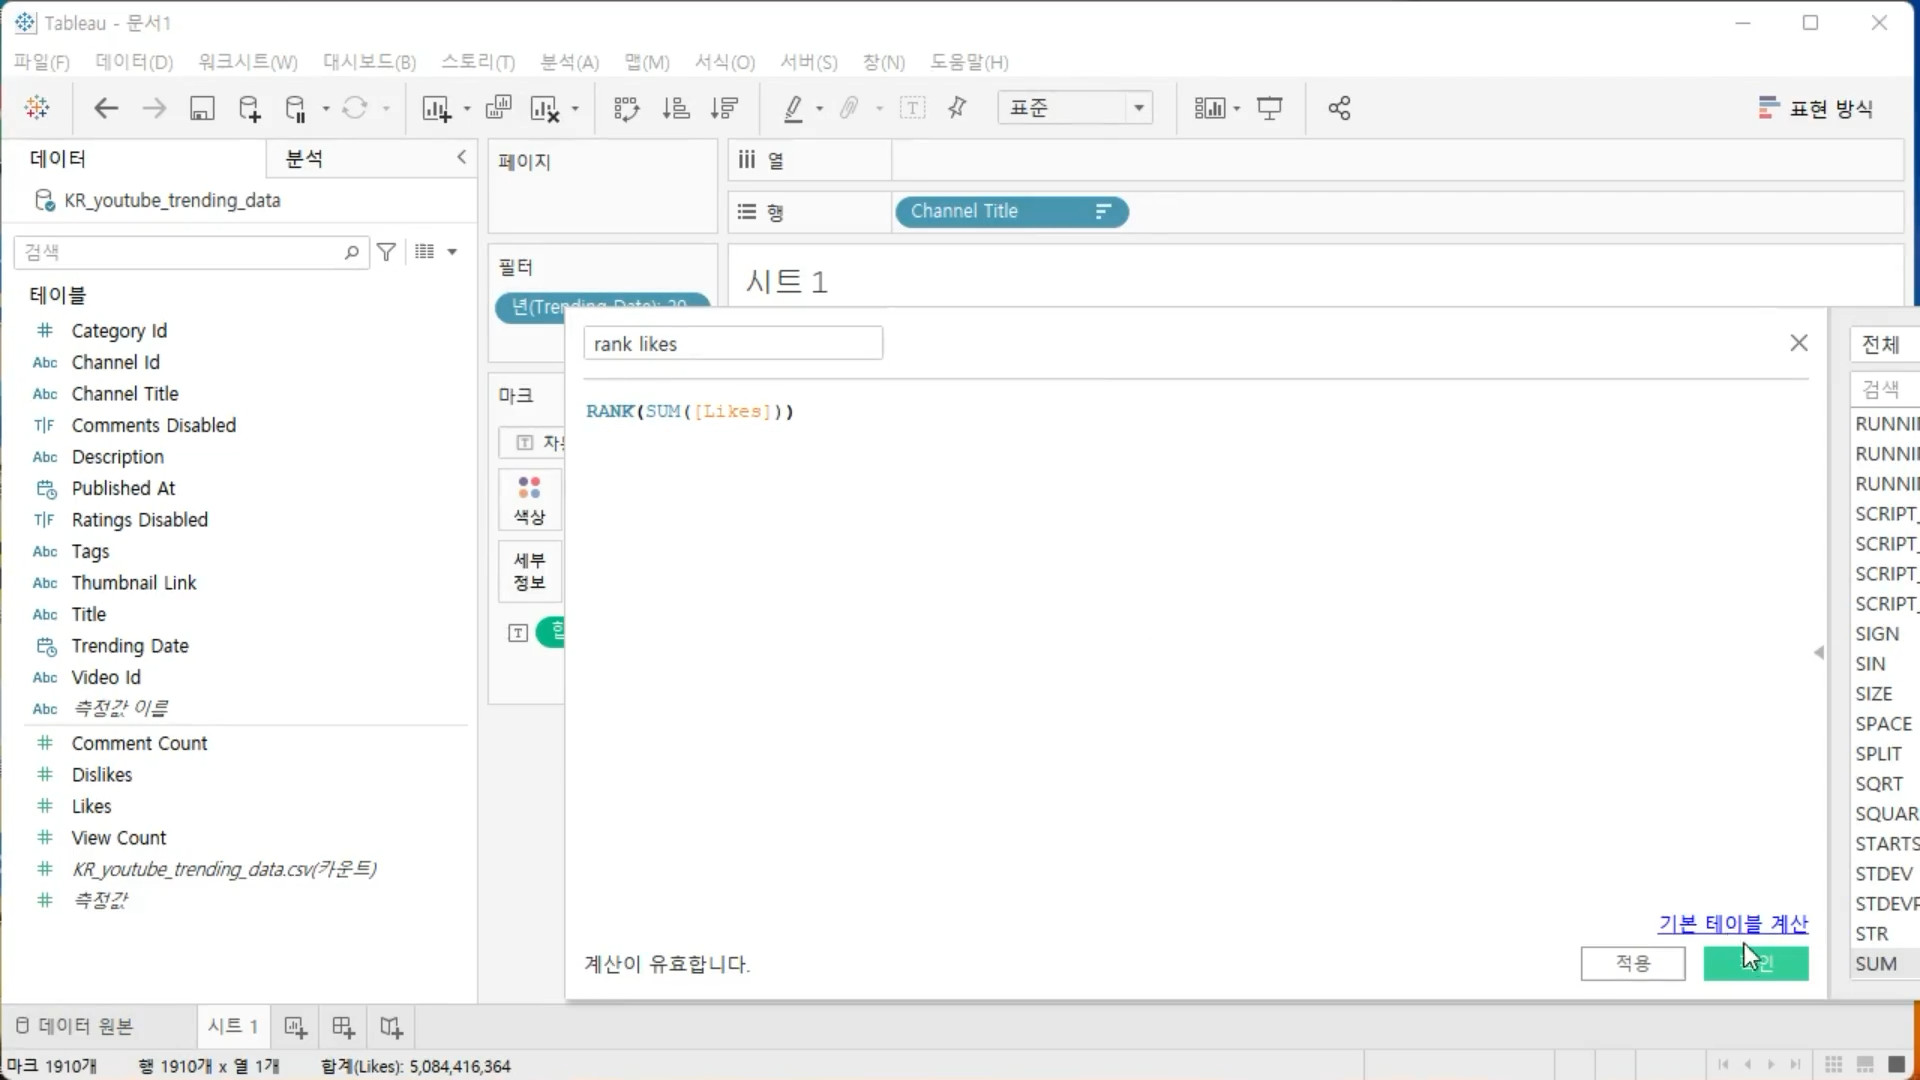Open the 전체 function category dropdown
1920x1080 pixels.
1884,345
